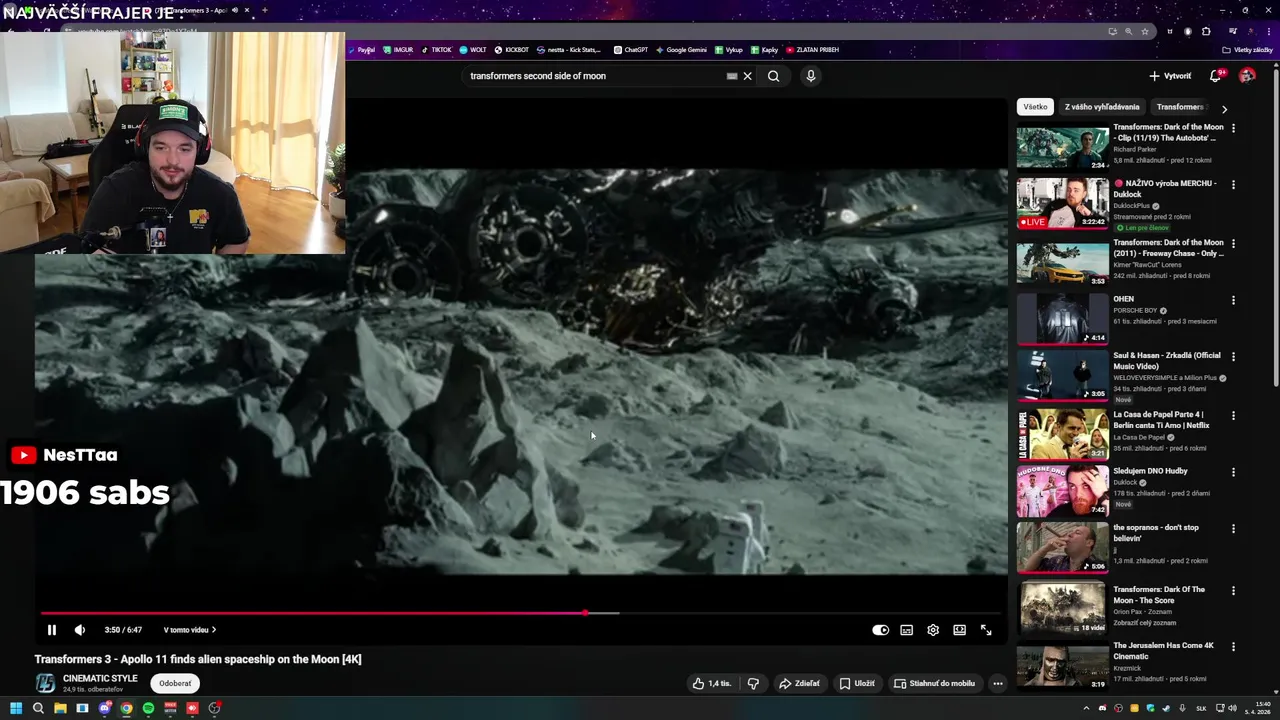Open options for the 'Clip (11/19)' video
The height and width of the screenshot is (720, 1280).
[x=1233, y=128]
